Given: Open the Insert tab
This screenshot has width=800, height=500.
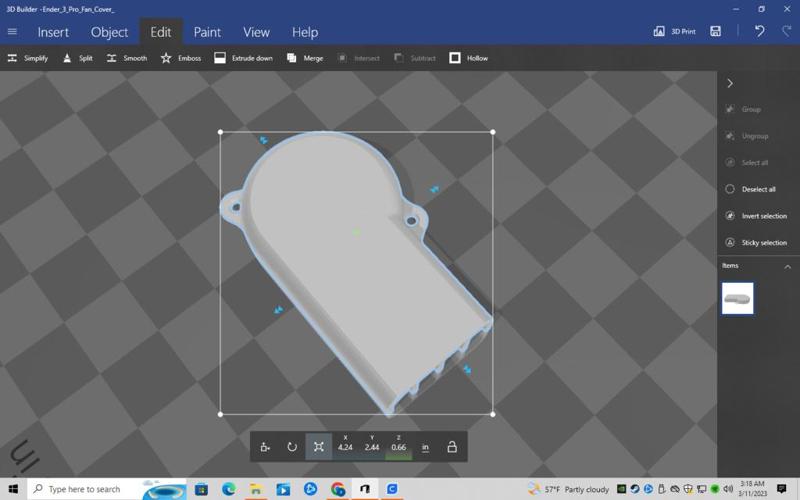Looking at the screenshot, I should 53,32.
